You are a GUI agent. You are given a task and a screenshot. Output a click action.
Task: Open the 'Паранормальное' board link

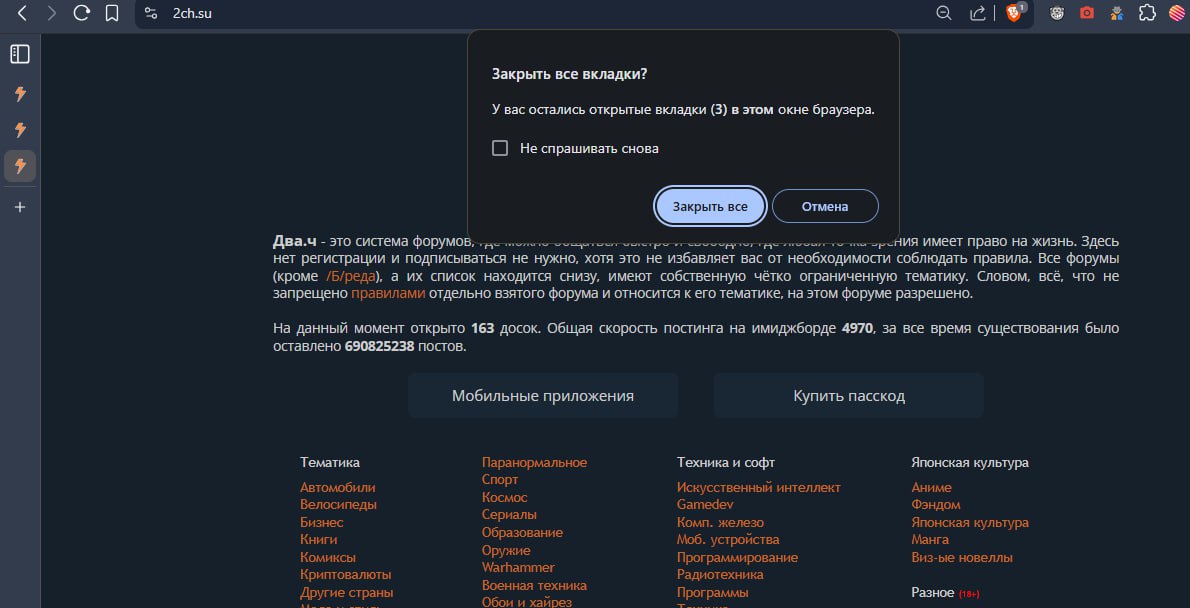534,462
